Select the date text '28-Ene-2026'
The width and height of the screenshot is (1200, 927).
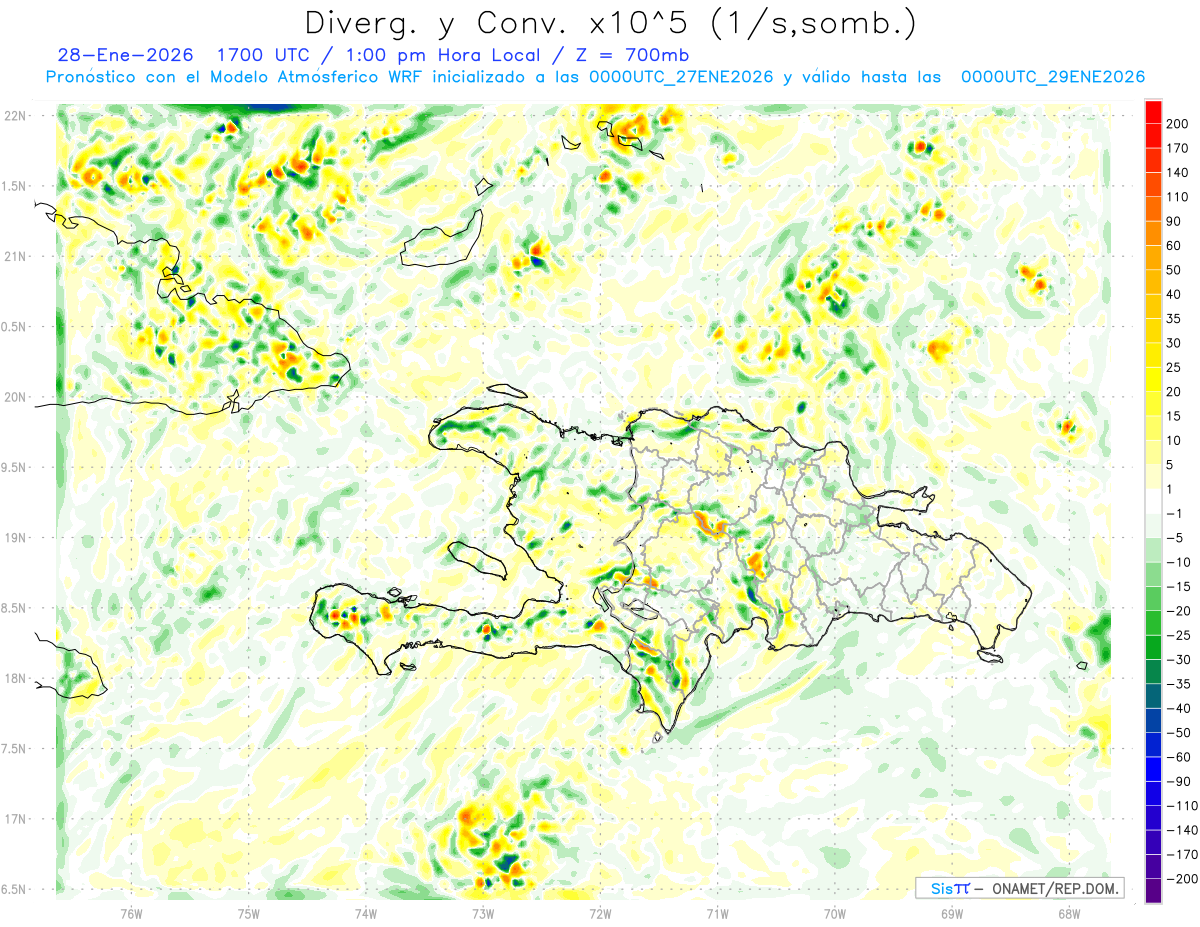pos(125,56)
